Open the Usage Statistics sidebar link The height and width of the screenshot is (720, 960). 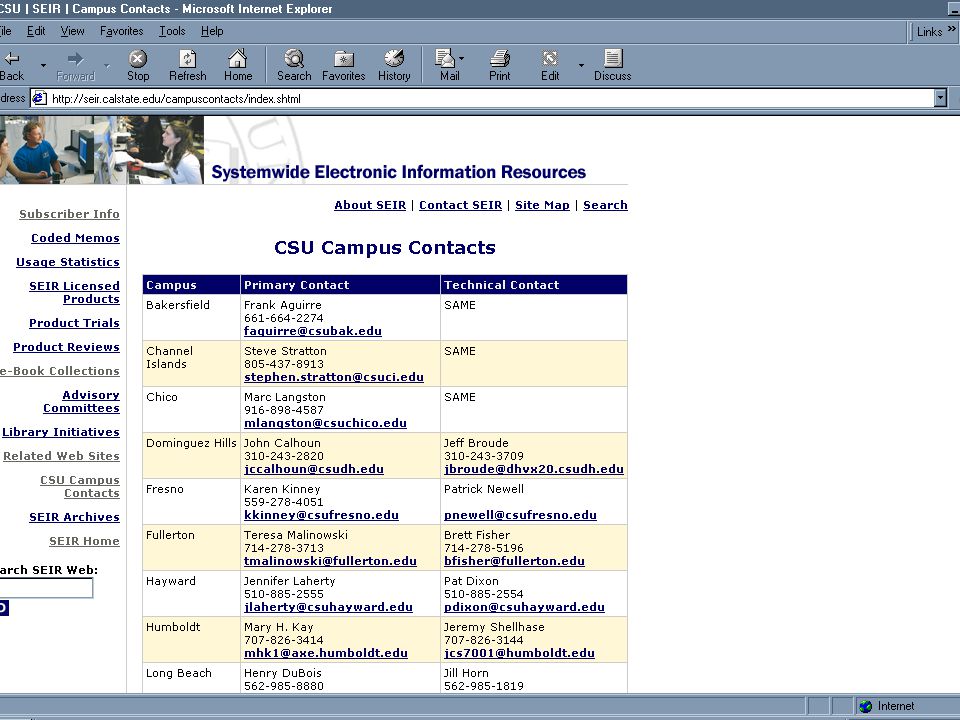[x=68, y=261]
